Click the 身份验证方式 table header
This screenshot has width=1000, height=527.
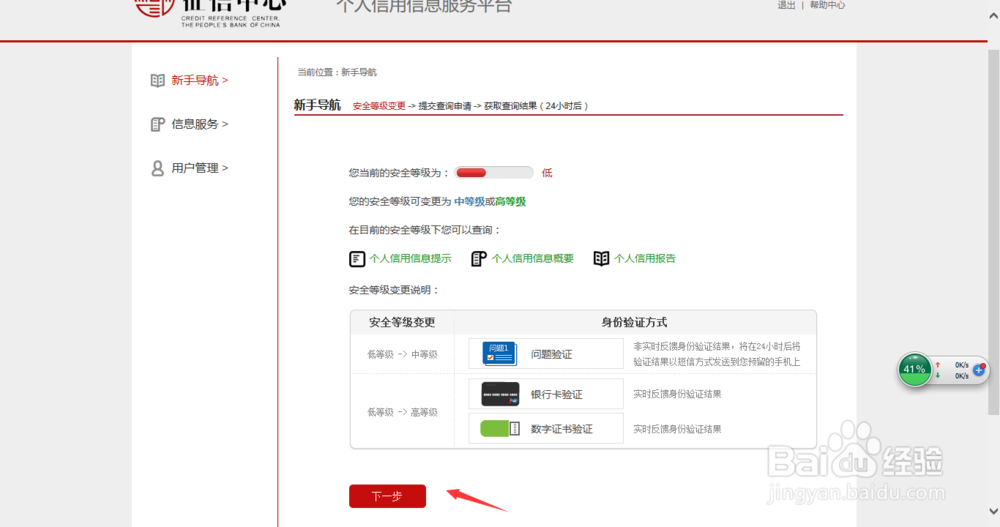click(x=634, y=322)
